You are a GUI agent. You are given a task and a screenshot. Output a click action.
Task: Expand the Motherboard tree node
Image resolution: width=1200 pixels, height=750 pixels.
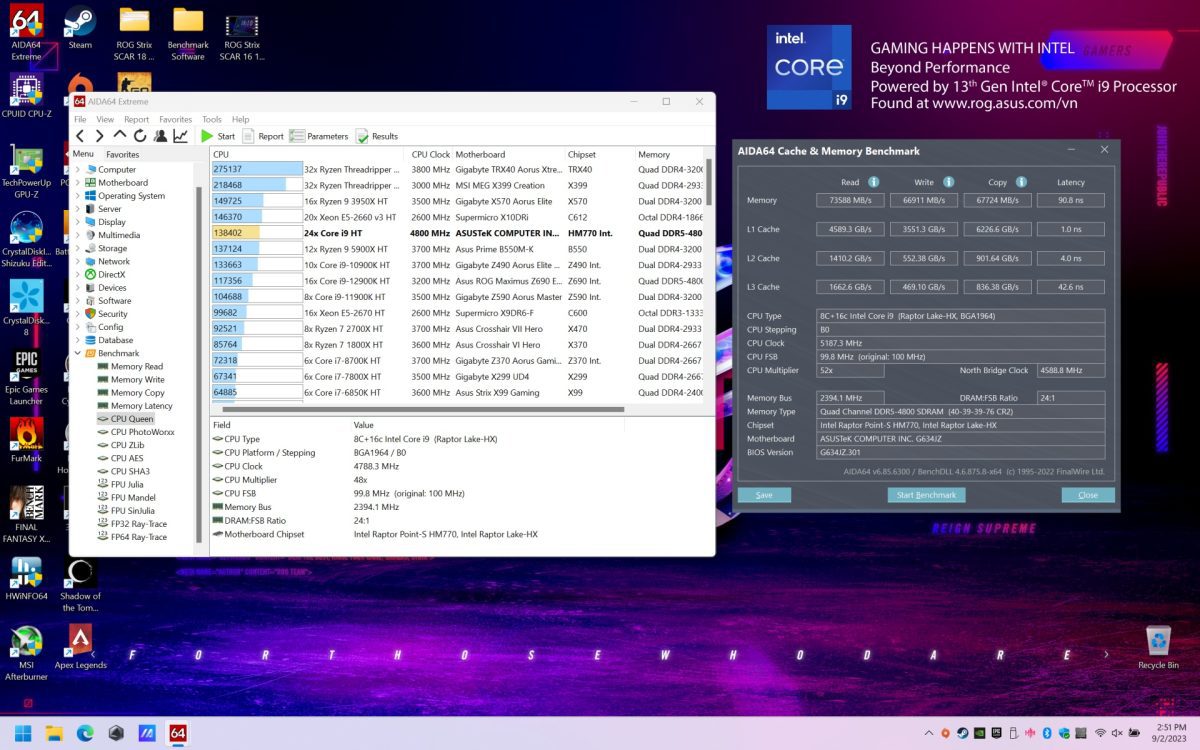(78, 183)
